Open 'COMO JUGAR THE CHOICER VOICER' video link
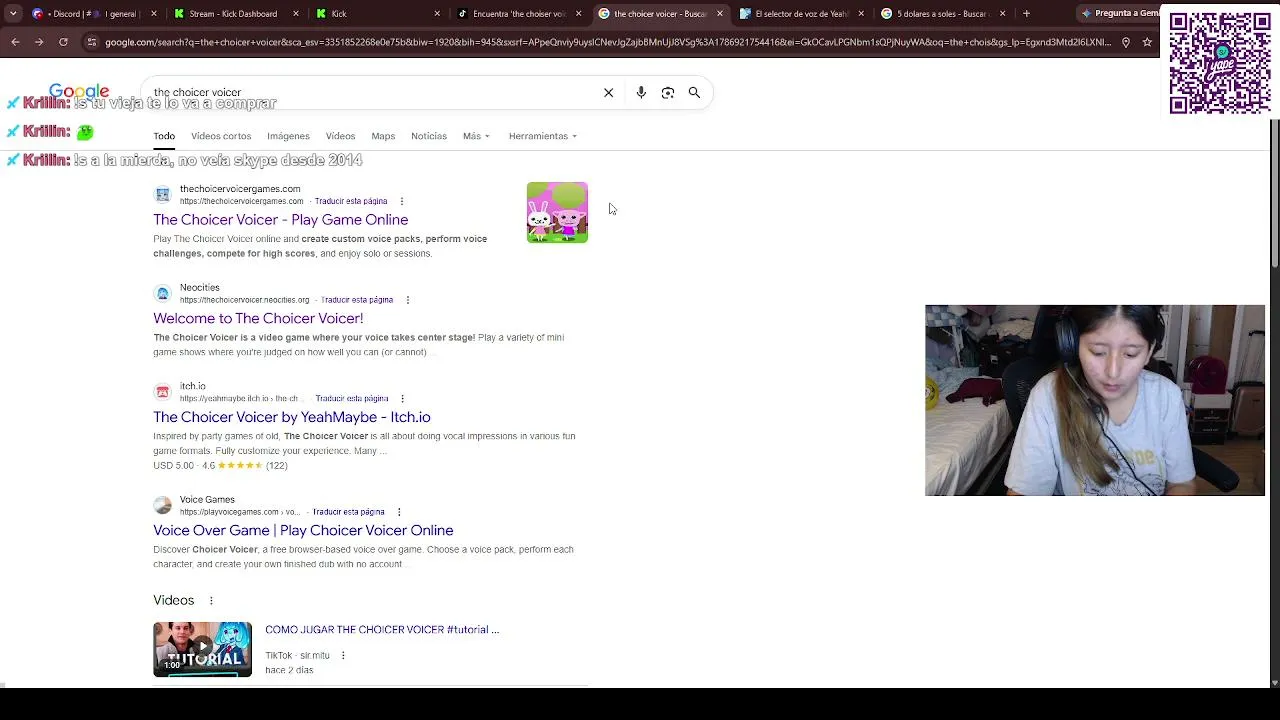 click(x=382, y=630)
